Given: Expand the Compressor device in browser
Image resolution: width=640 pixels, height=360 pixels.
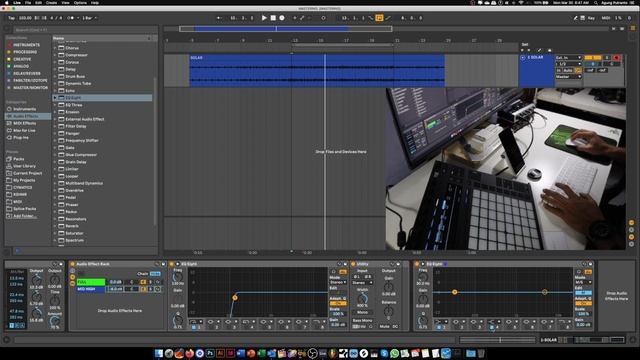Looking at the screenshot, I should [55, 55].
